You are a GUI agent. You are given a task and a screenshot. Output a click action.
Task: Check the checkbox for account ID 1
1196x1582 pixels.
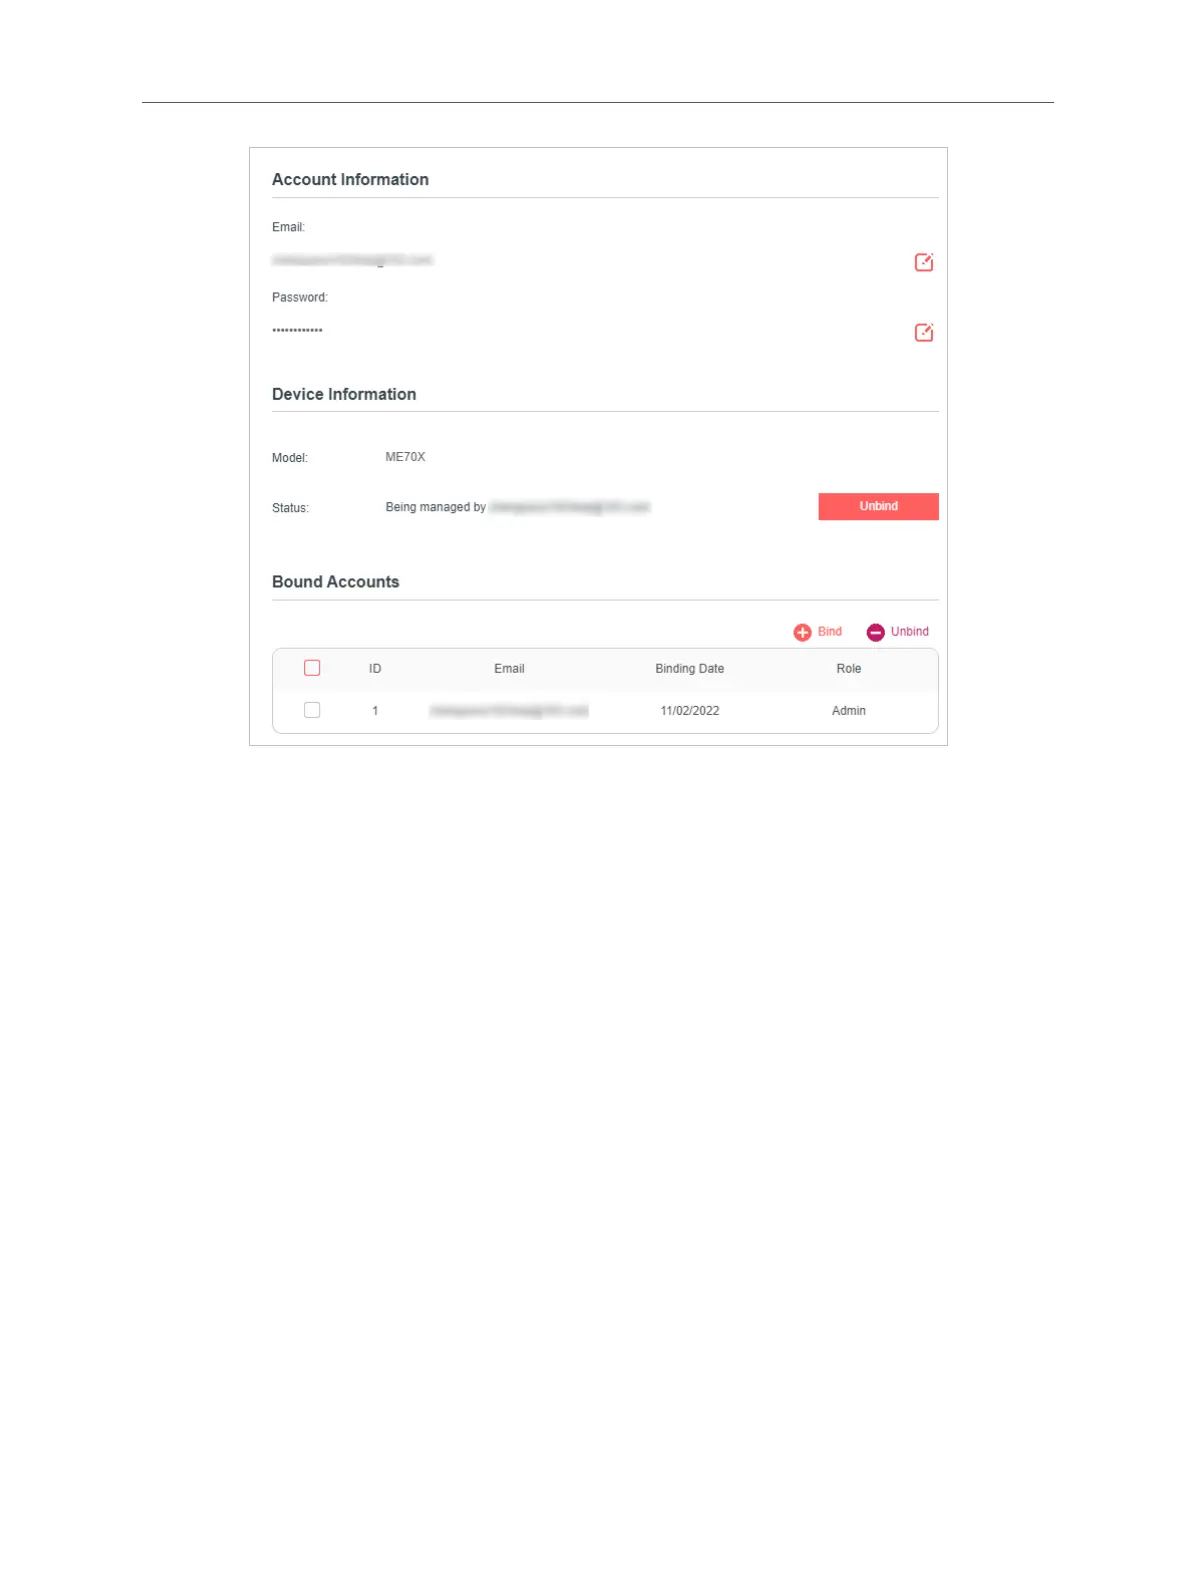[x=312, y=710]
